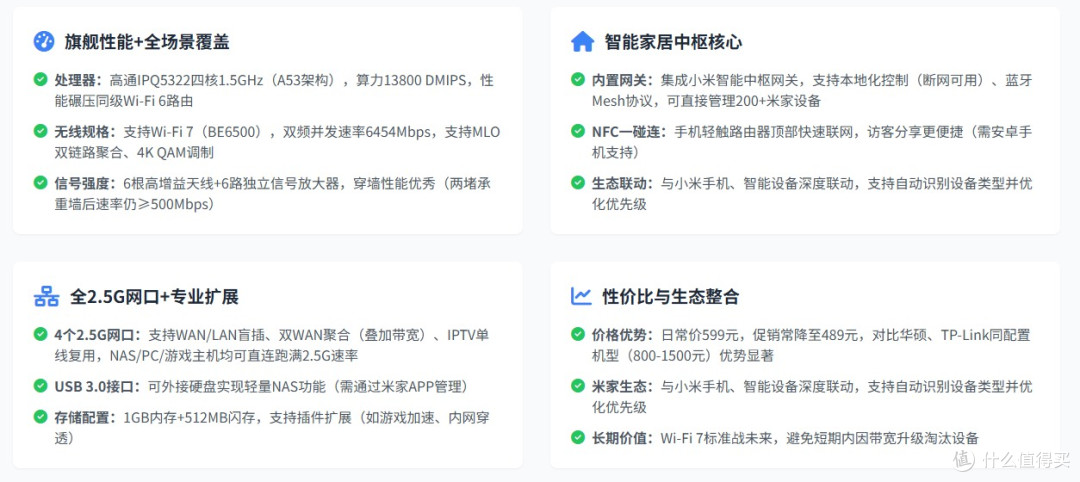Click the bold label NFC一碰连
This screenshot has height=482, width=1080.
click(629, 132)
